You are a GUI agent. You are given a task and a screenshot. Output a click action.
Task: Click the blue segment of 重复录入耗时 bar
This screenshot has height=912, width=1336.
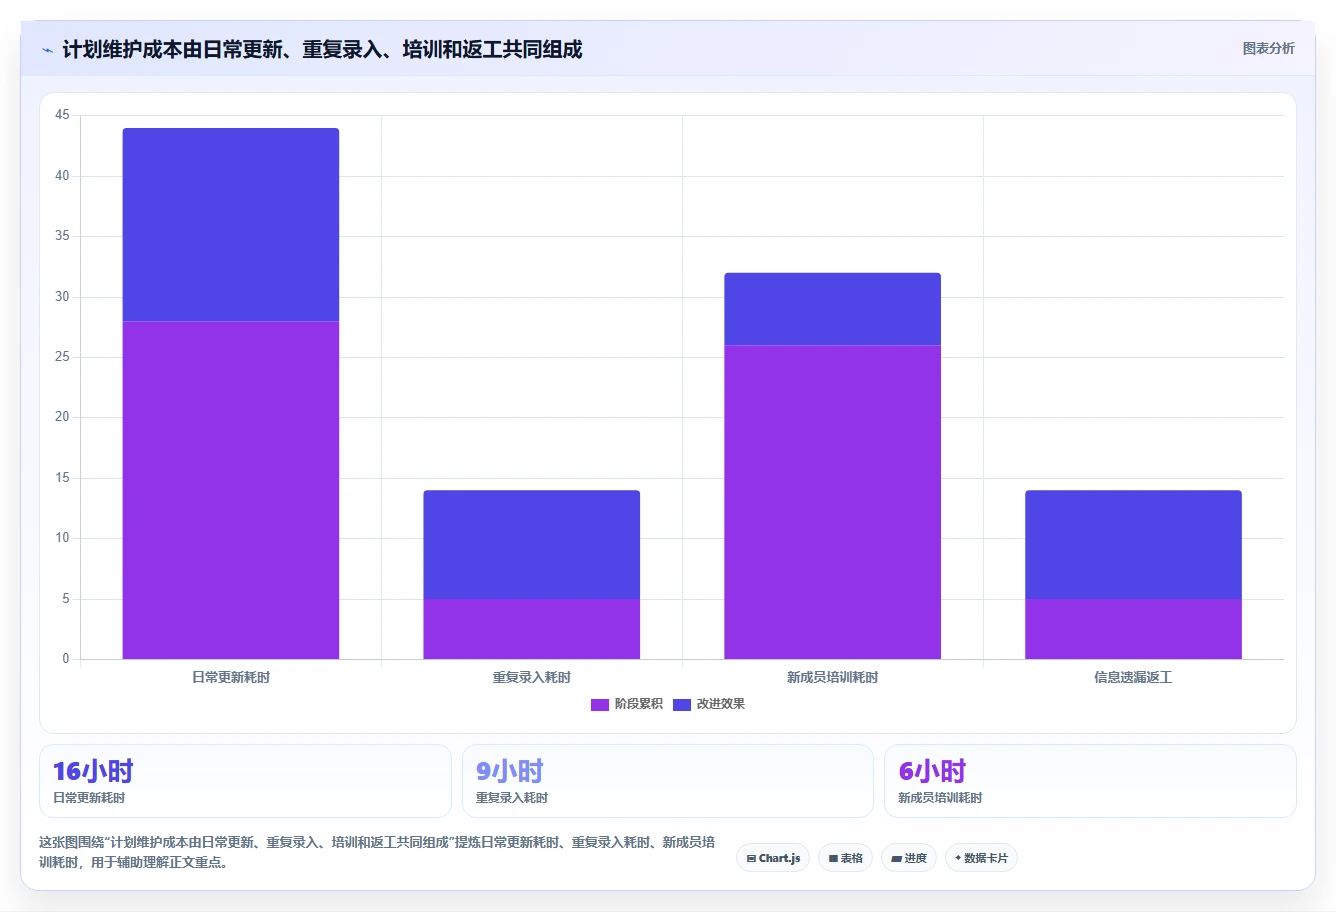(x=532, y=545)
